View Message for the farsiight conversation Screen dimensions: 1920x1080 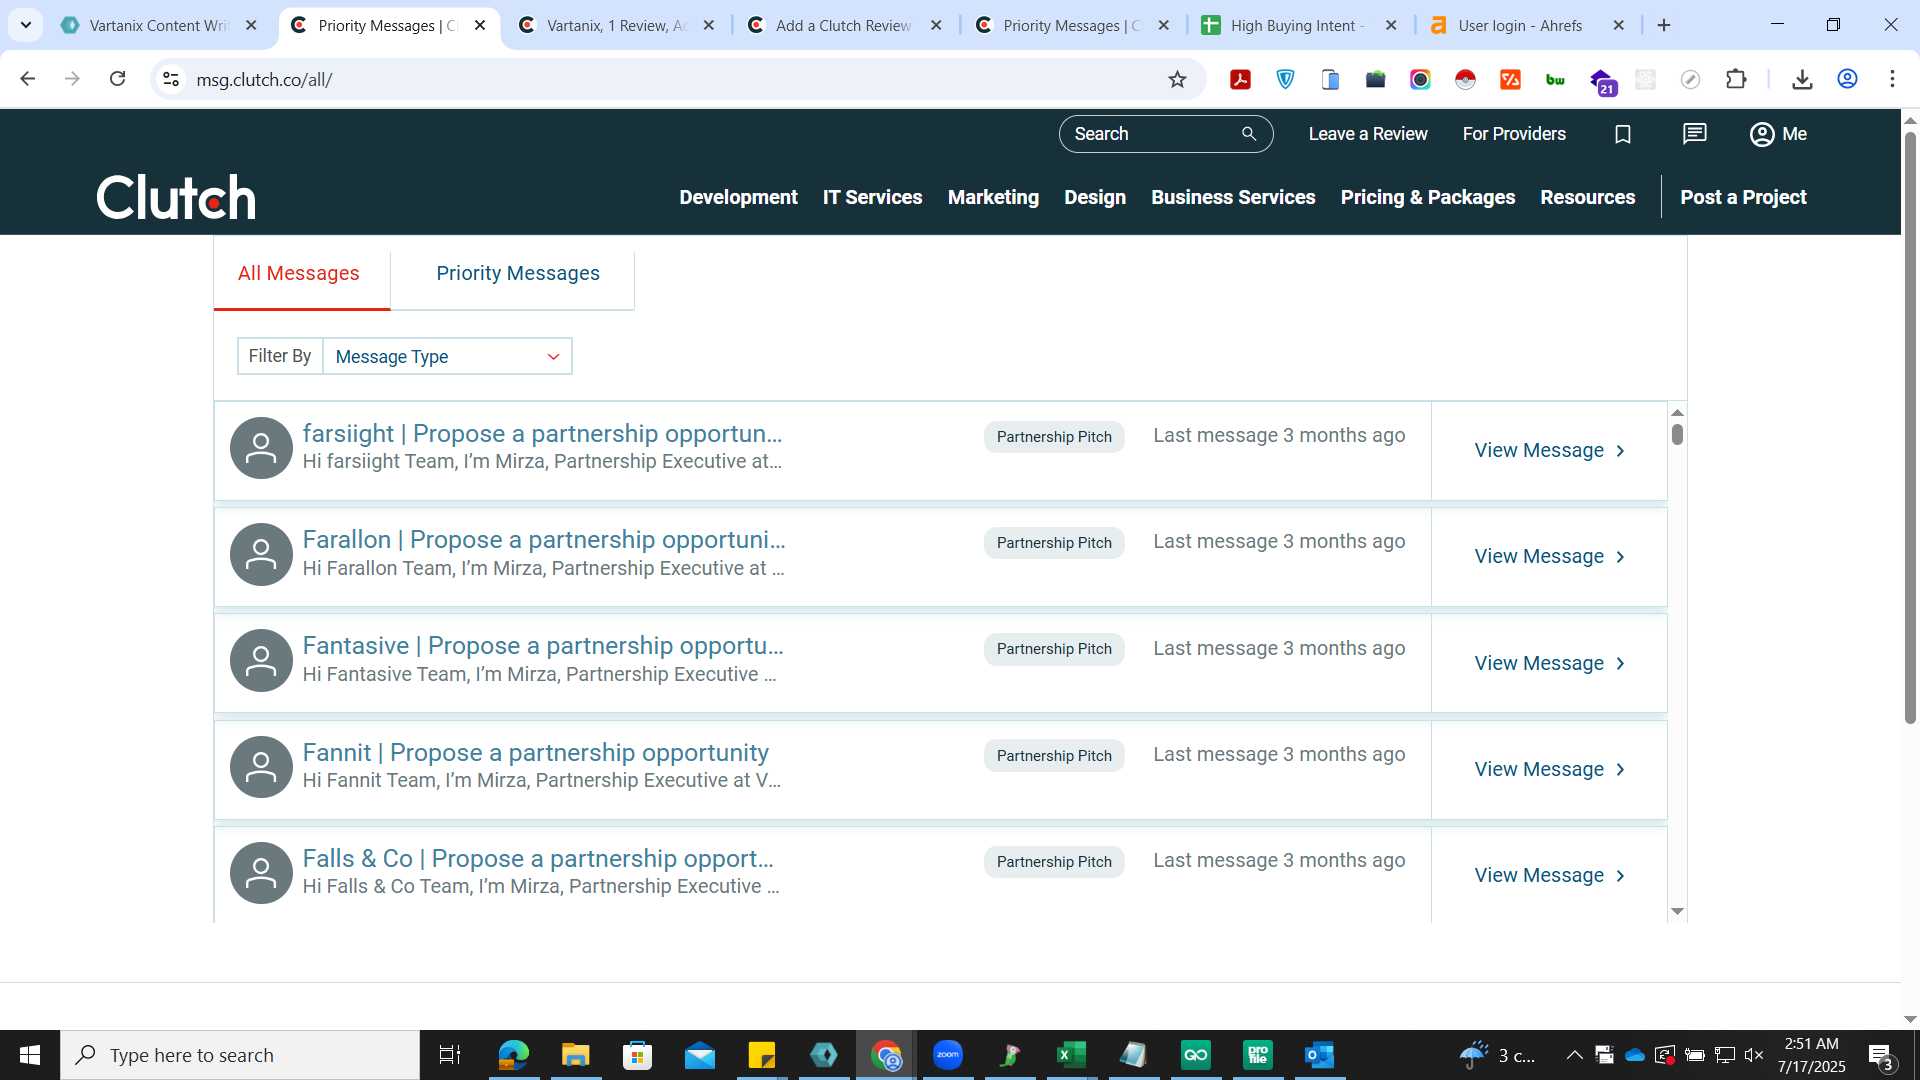[x=1549, y=451]
